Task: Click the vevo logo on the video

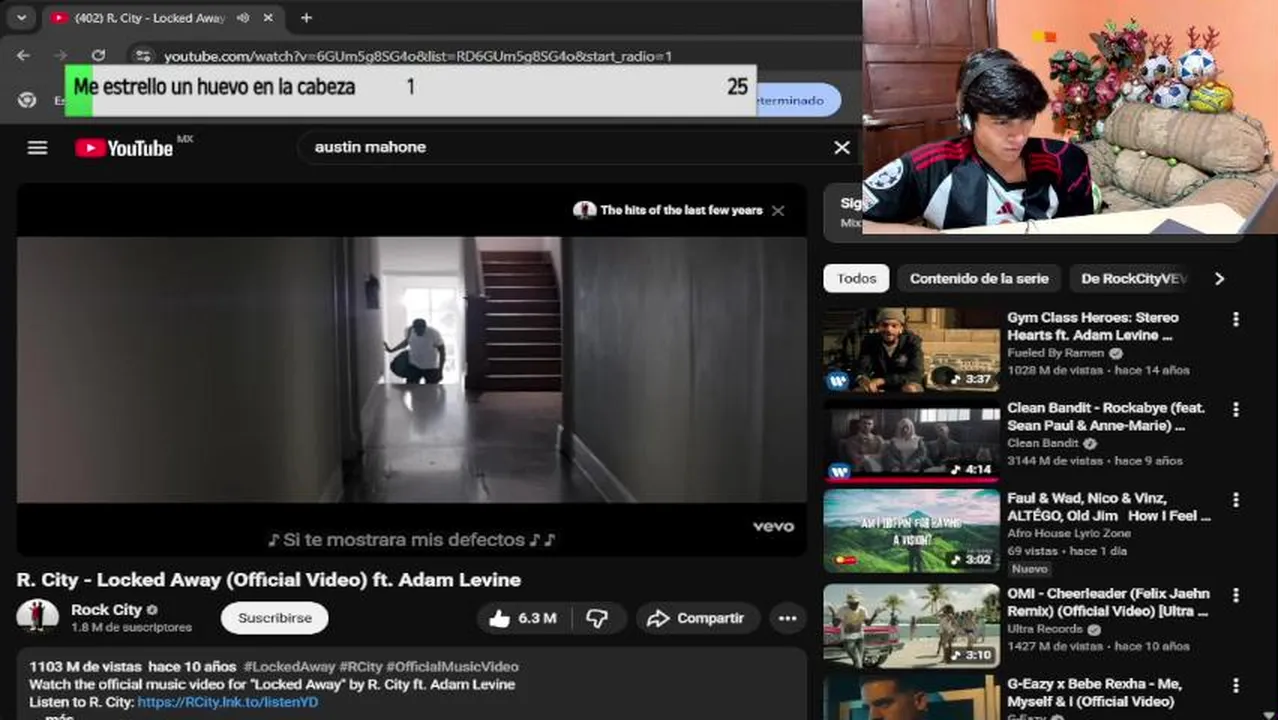Action: click(773, 527)
